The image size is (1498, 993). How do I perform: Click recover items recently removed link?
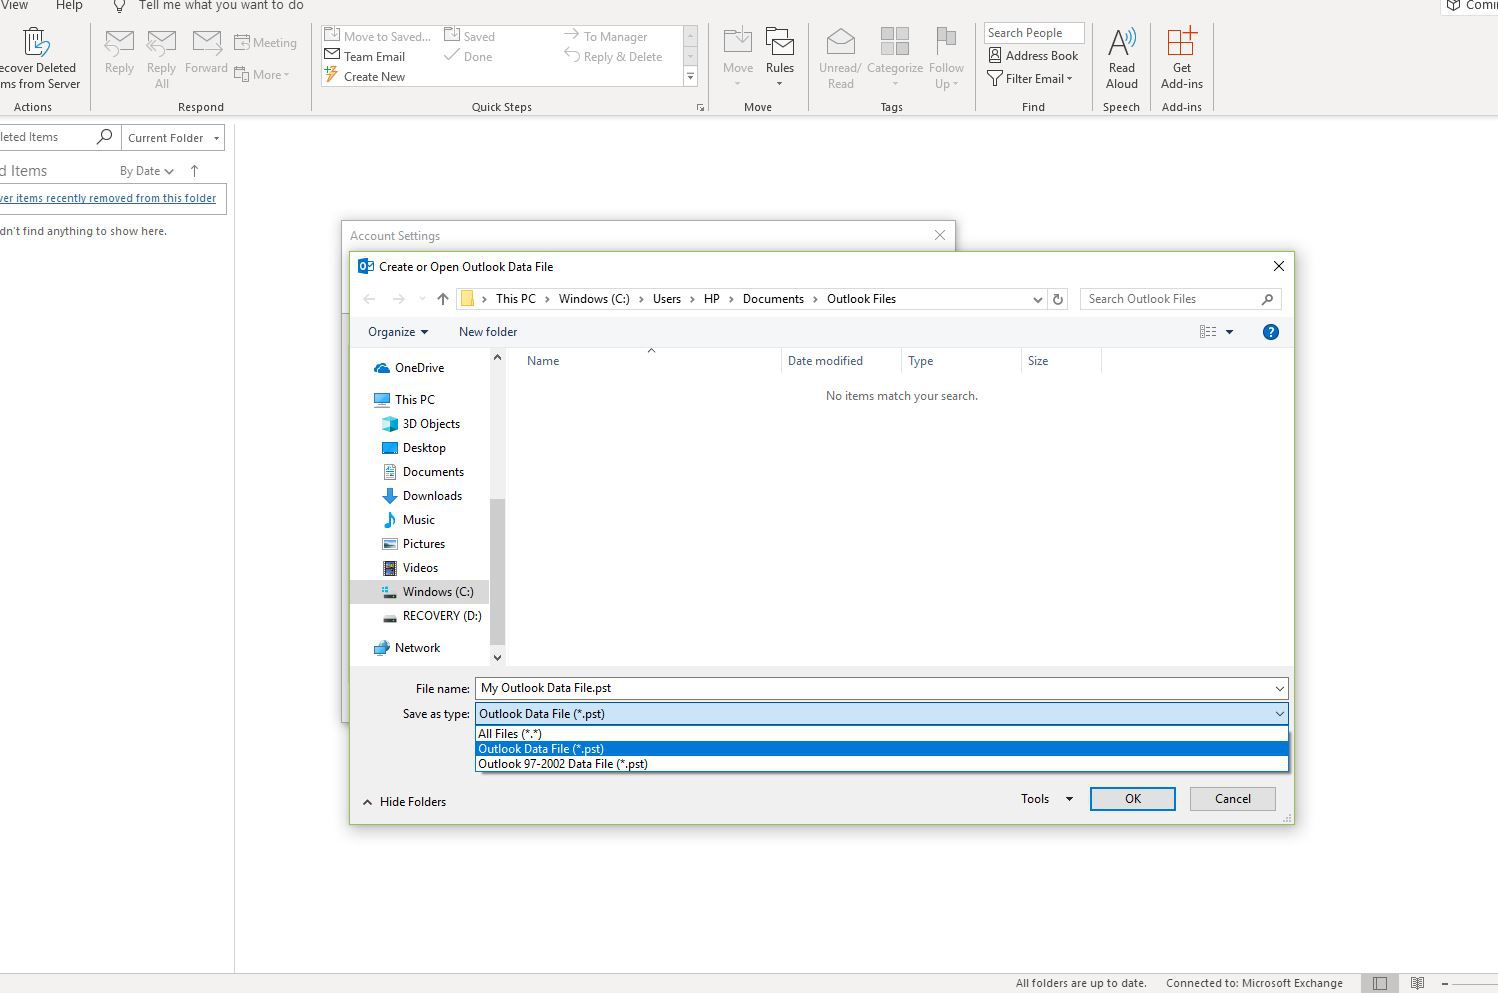point(108,198)
